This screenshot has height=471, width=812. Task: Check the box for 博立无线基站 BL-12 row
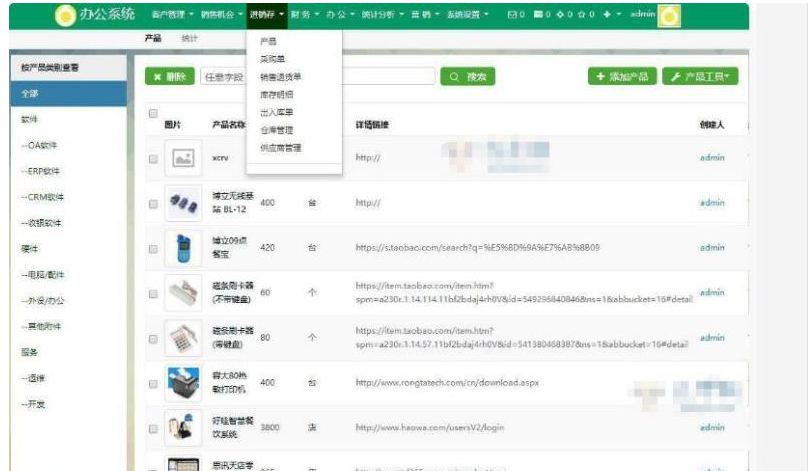click(x=153, y=203)
